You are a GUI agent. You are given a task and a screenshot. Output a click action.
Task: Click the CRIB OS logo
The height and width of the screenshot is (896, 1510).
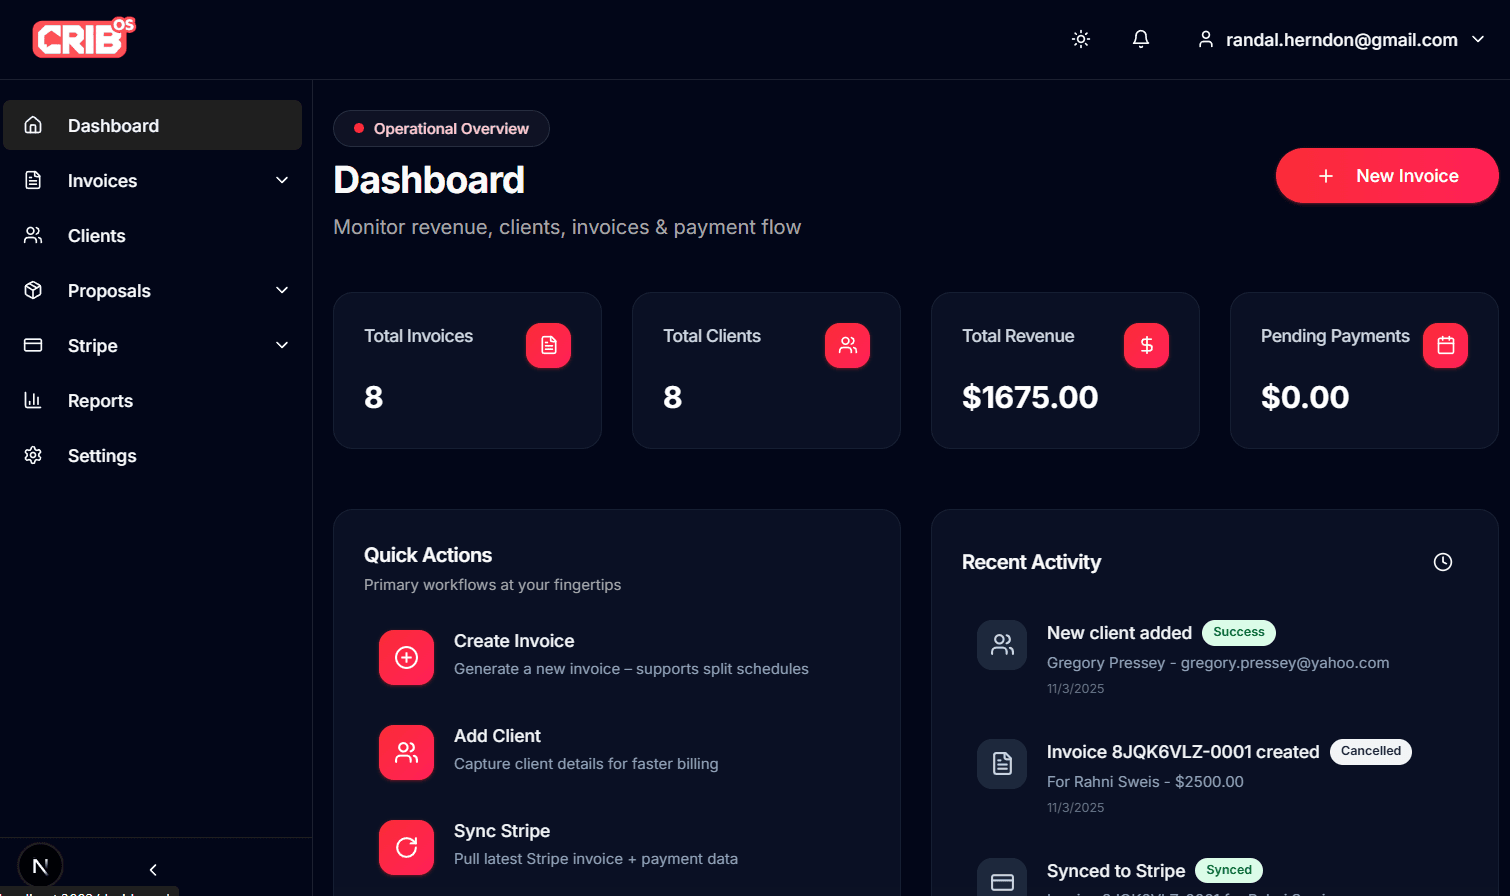point(84,39)
